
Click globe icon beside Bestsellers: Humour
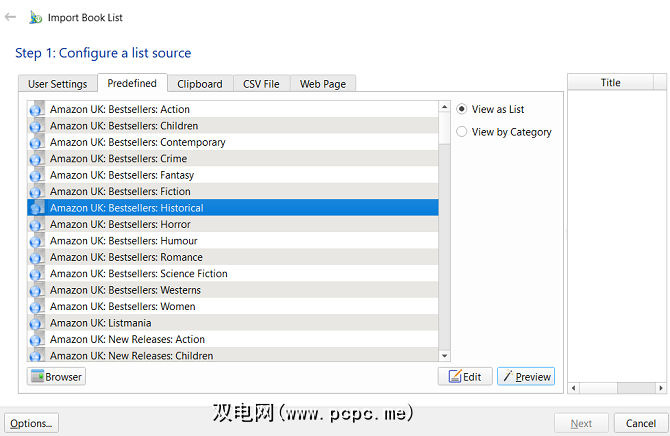click(36, 241)
